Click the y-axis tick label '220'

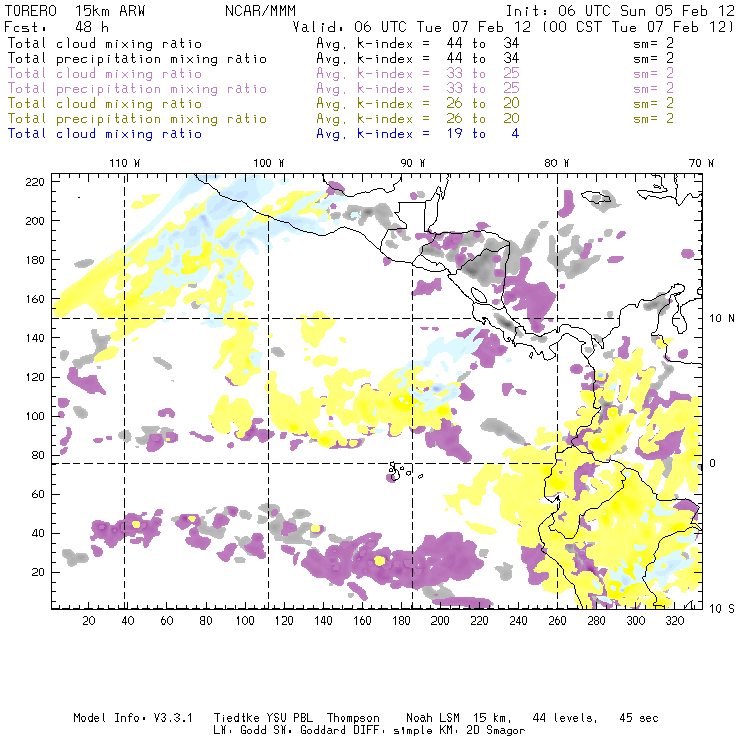(x=35, y=182)
